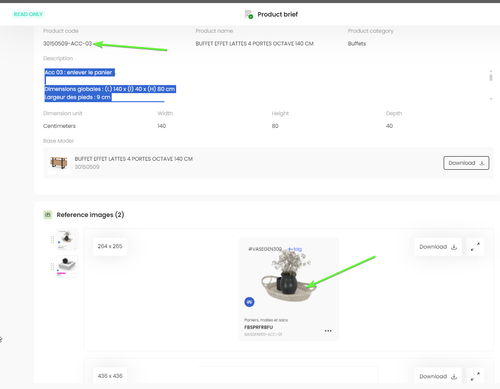Click the base model name BUFFET EFFET LATTES

tap(134, 159)
